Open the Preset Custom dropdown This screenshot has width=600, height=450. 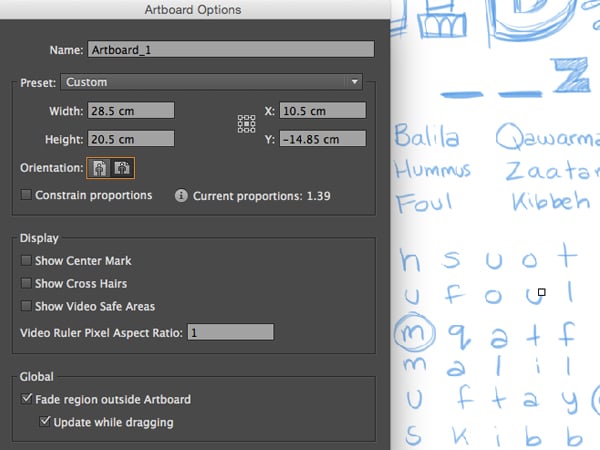(211, 82)
